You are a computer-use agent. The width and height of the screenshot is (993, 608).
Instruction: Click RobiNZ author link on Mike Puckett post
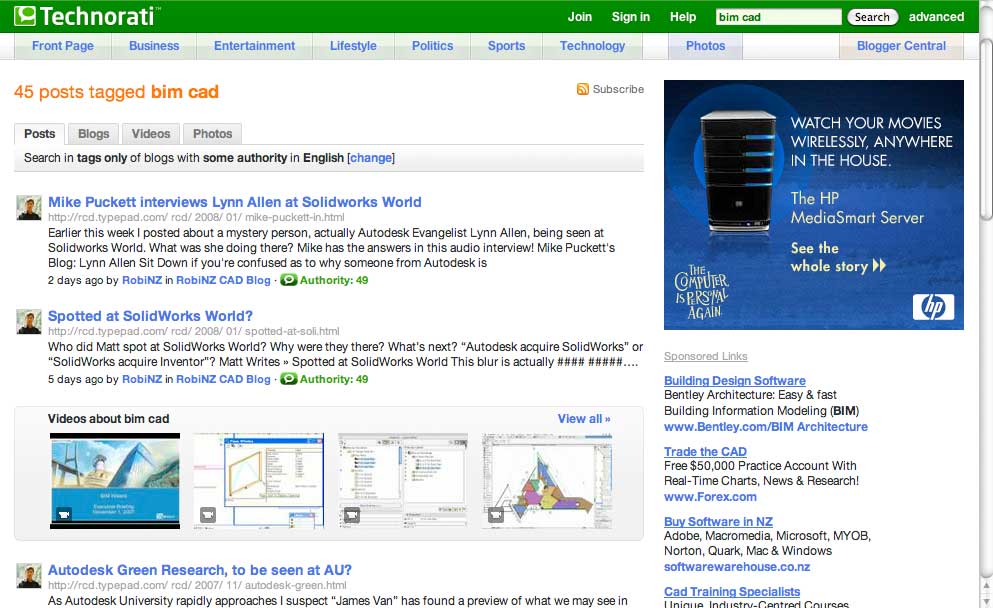[x=142, y=280]
